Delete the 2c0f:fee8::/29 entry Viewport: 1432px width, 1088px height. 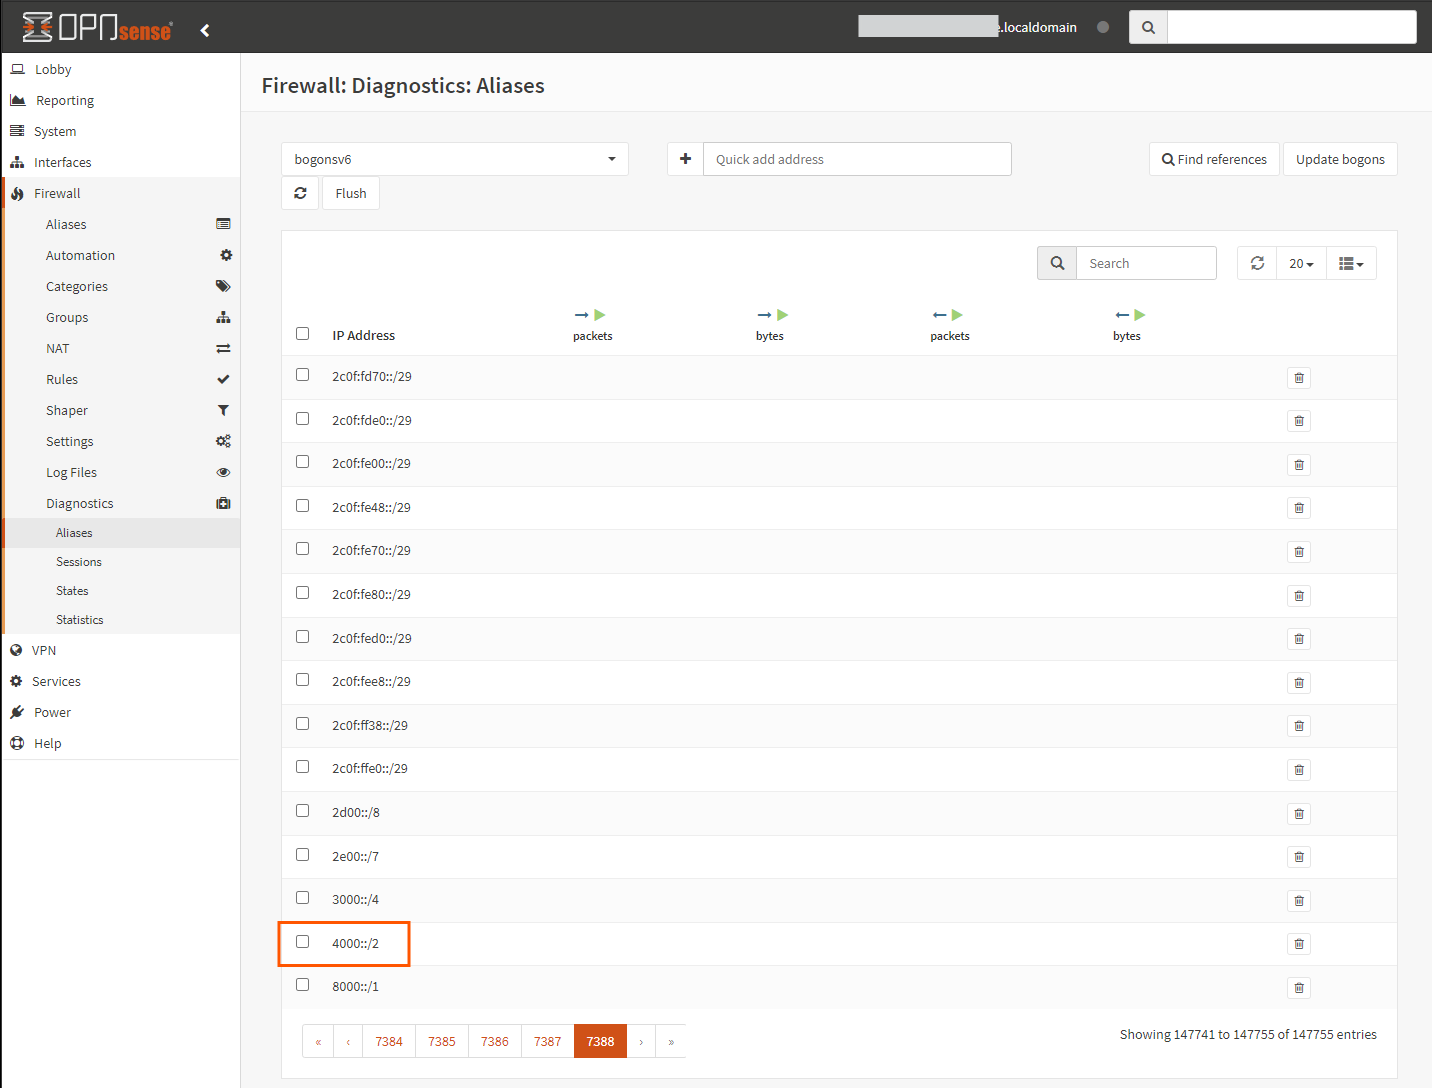click(1299, 683)
